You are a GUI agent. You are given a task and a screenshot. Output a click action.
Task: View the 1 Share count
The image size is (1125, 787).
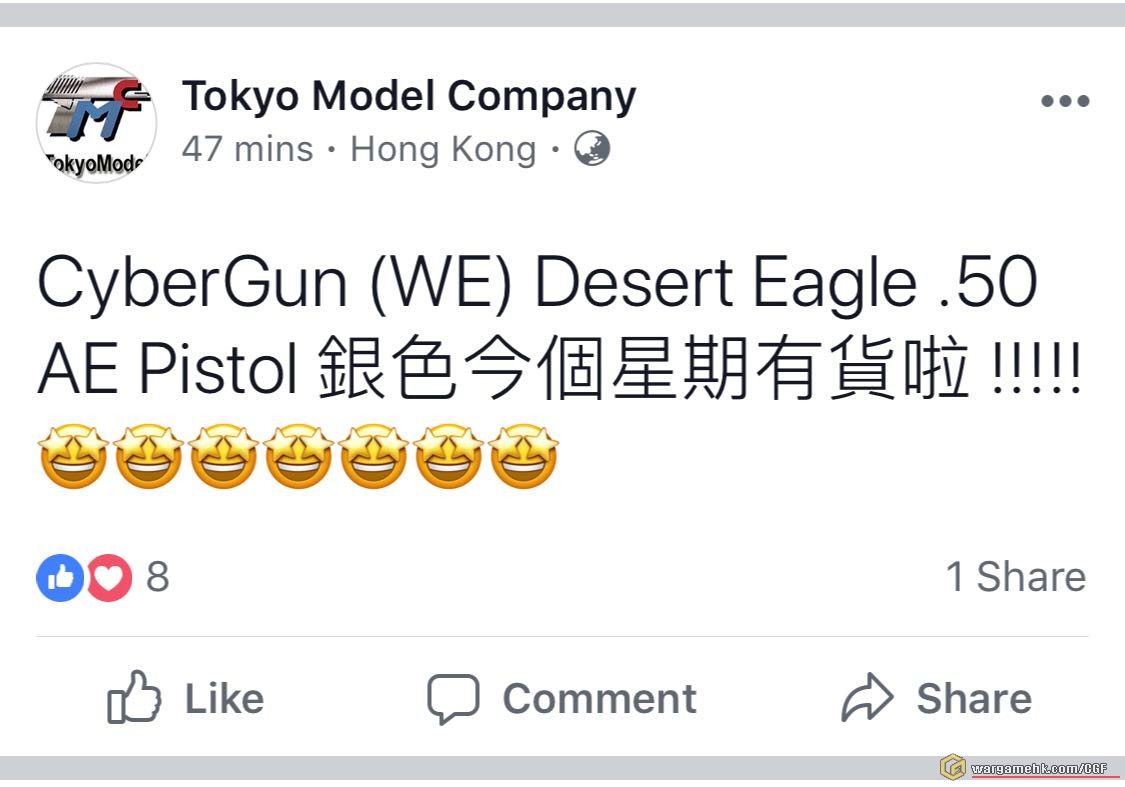[1016, 577]
